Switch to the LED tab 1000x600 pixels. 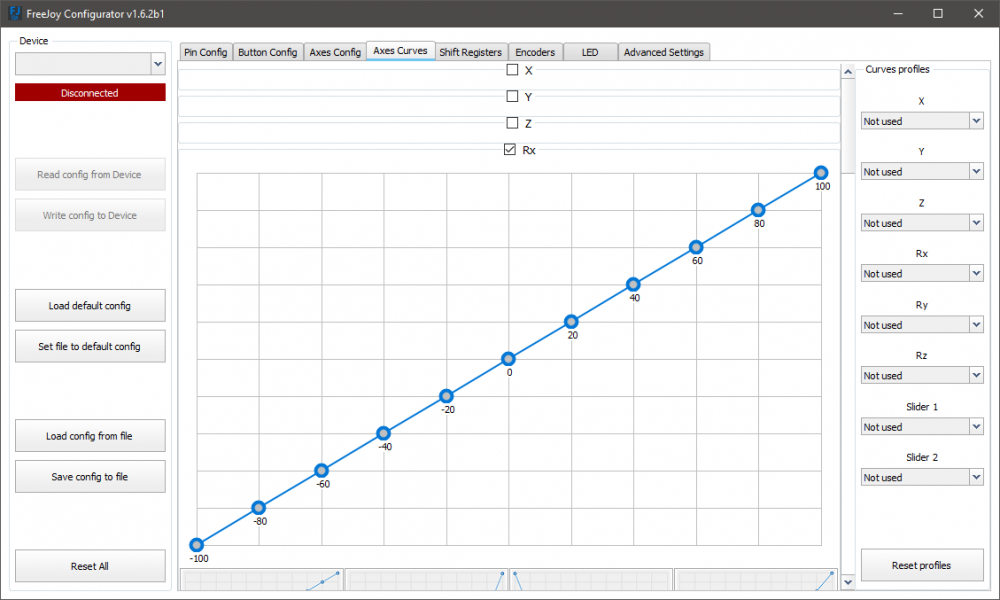pyautogui.click(x=590, y=52)
